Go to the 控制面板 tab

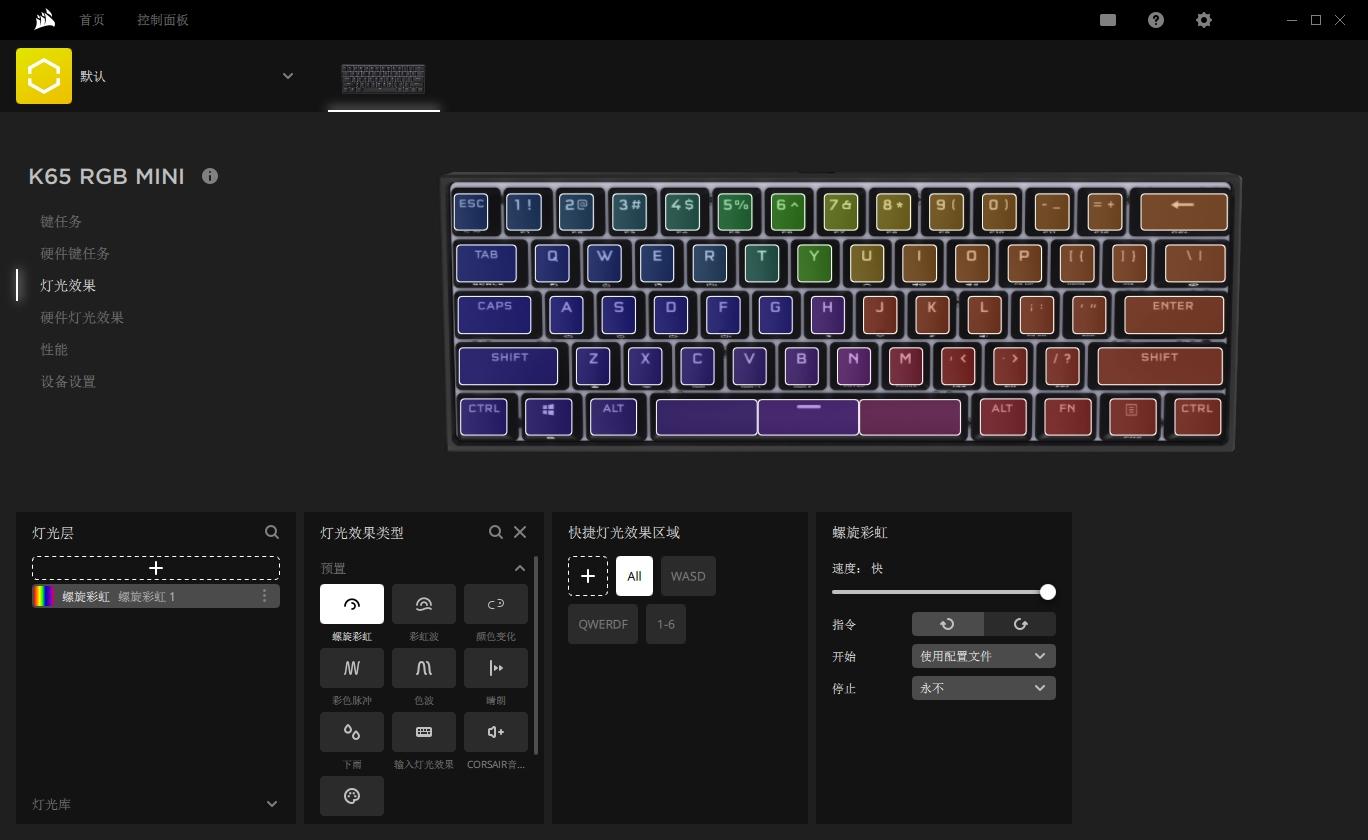coord(163,20)
